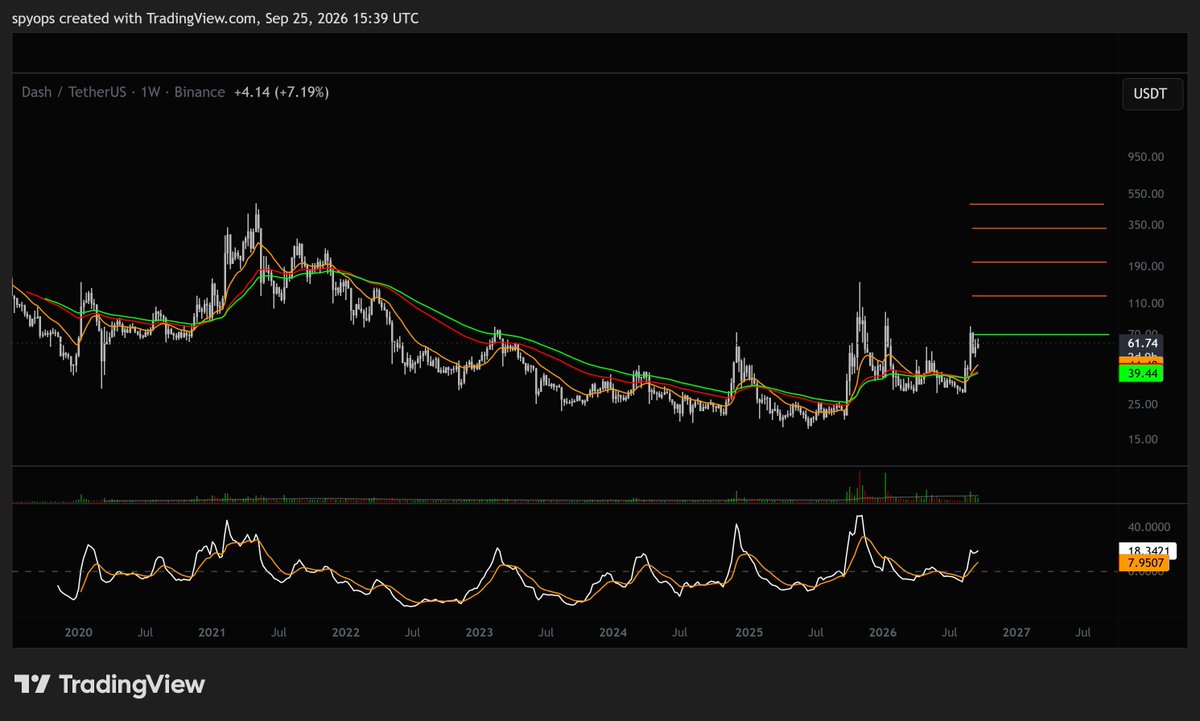Click the green 39.44 moving average label

pos(1142,373)
